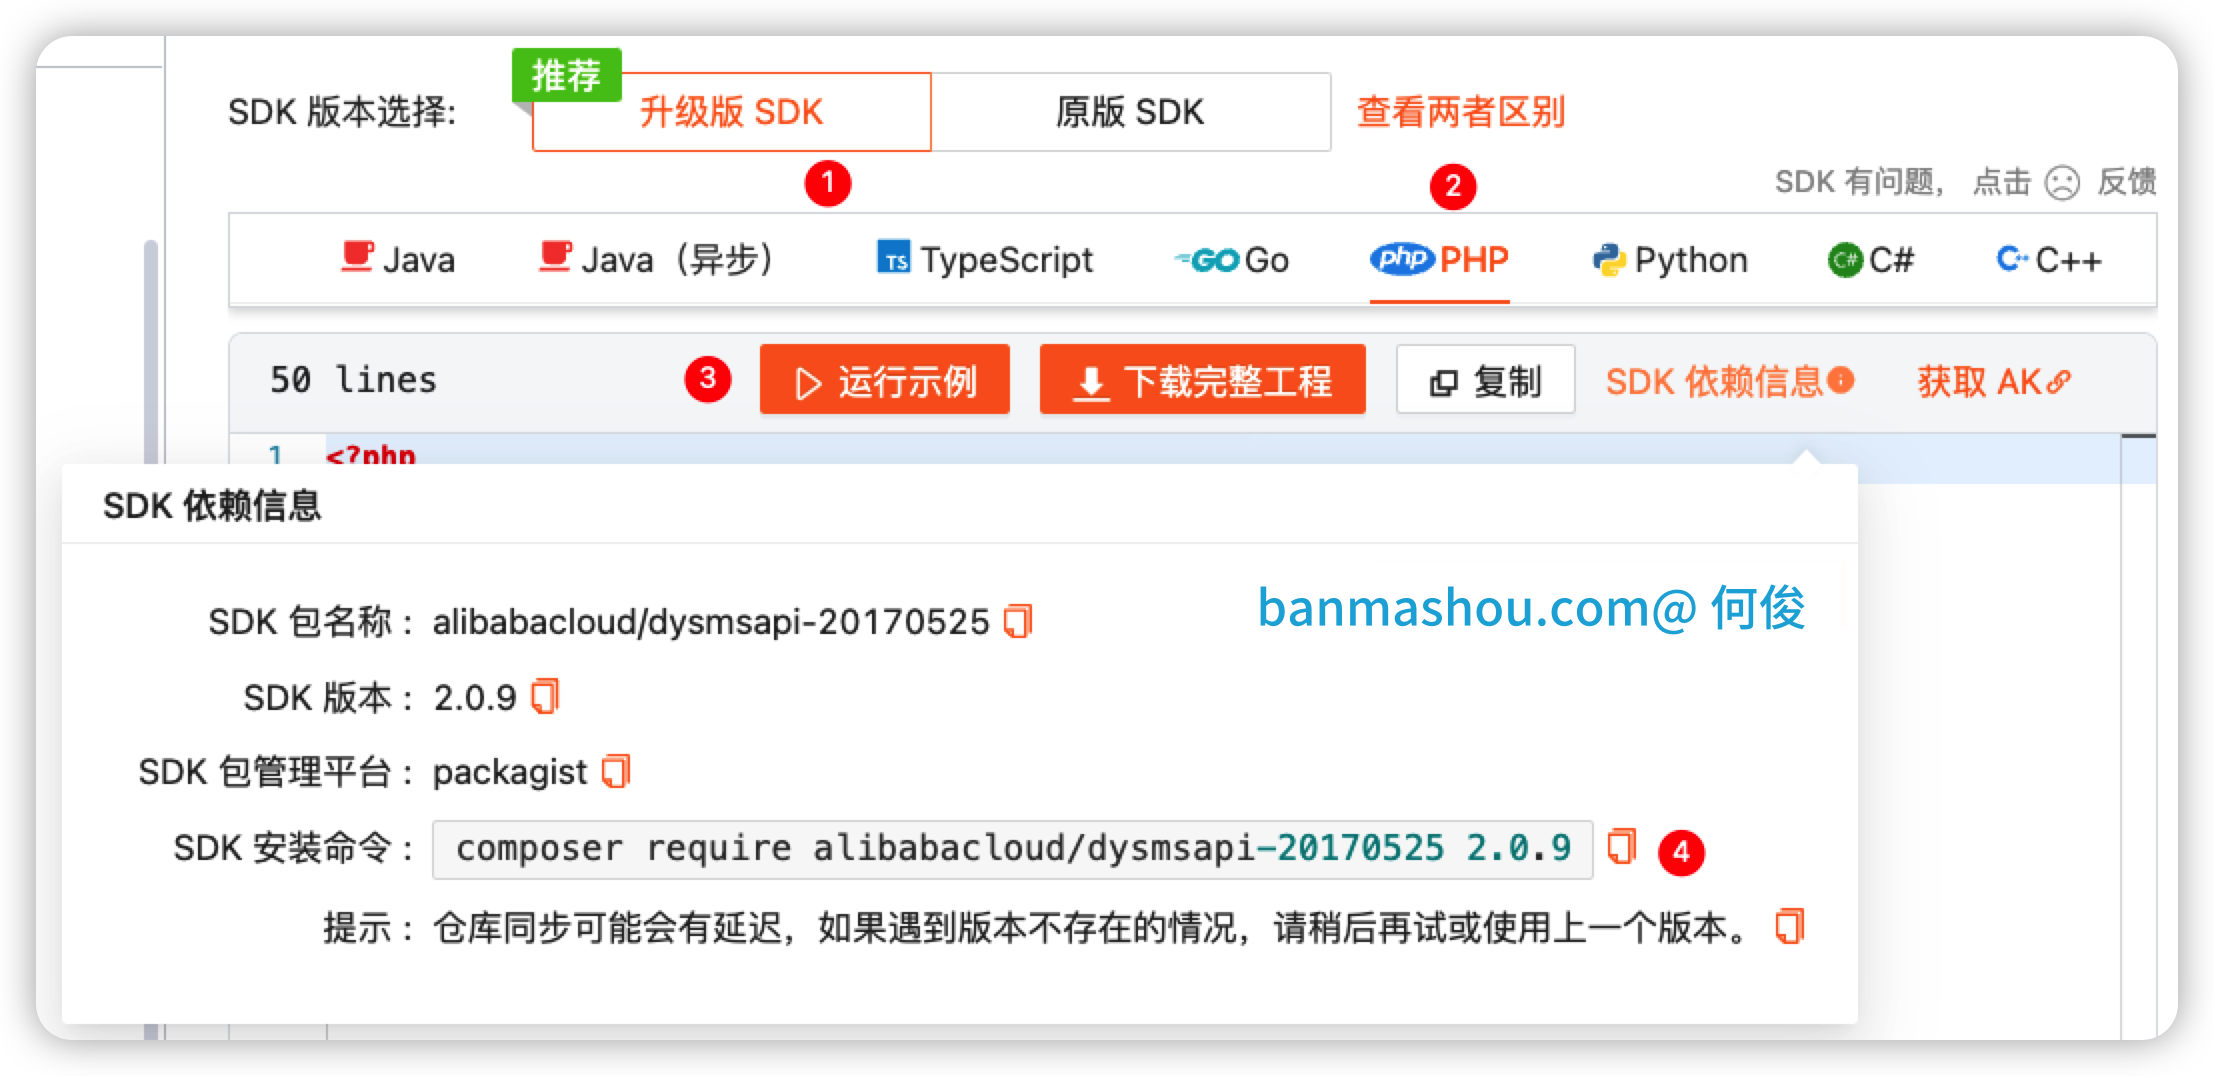Open the 获取 AK link
This screenshot has width=2214, height=1076.
tap(1993, 381)
